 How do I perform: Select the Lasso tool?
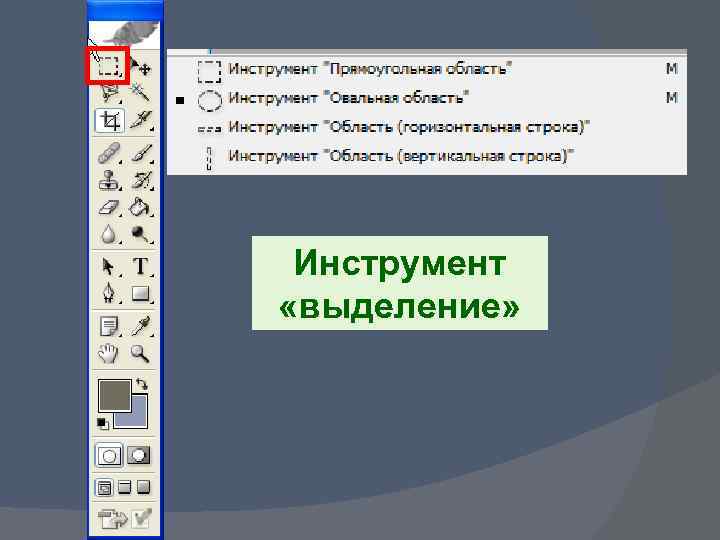click(109, 93)
